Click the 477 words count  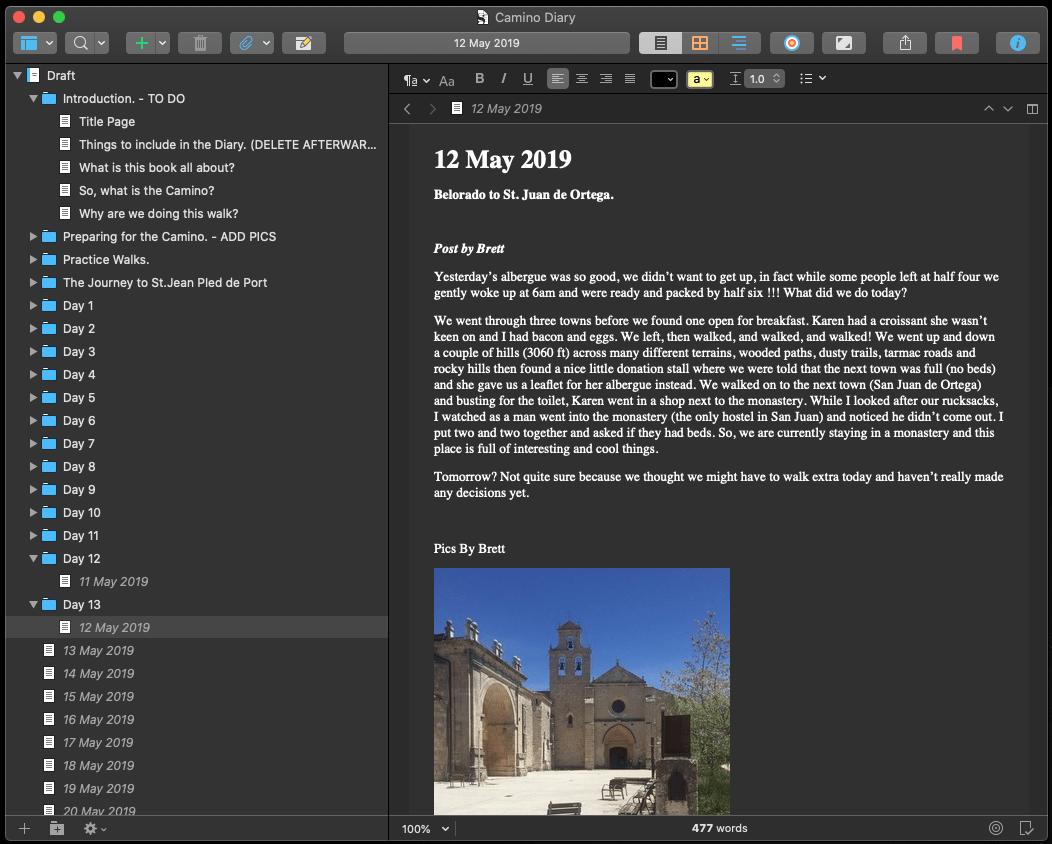point(719,829)
